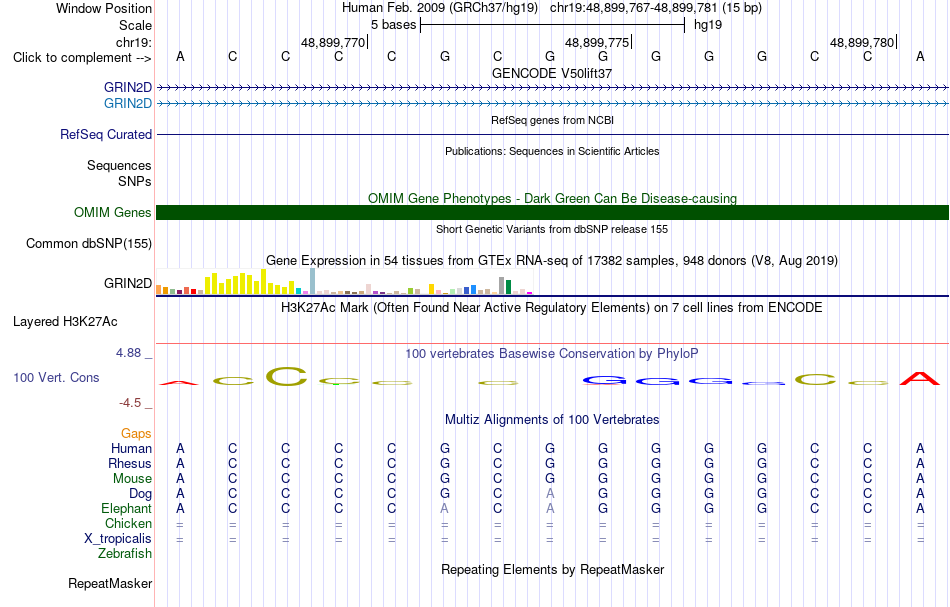Image resolution: width=950 pixels, height=607 pixels.
Task: Click the '100 Vert. Cons' track label
Action: (56, 377)
